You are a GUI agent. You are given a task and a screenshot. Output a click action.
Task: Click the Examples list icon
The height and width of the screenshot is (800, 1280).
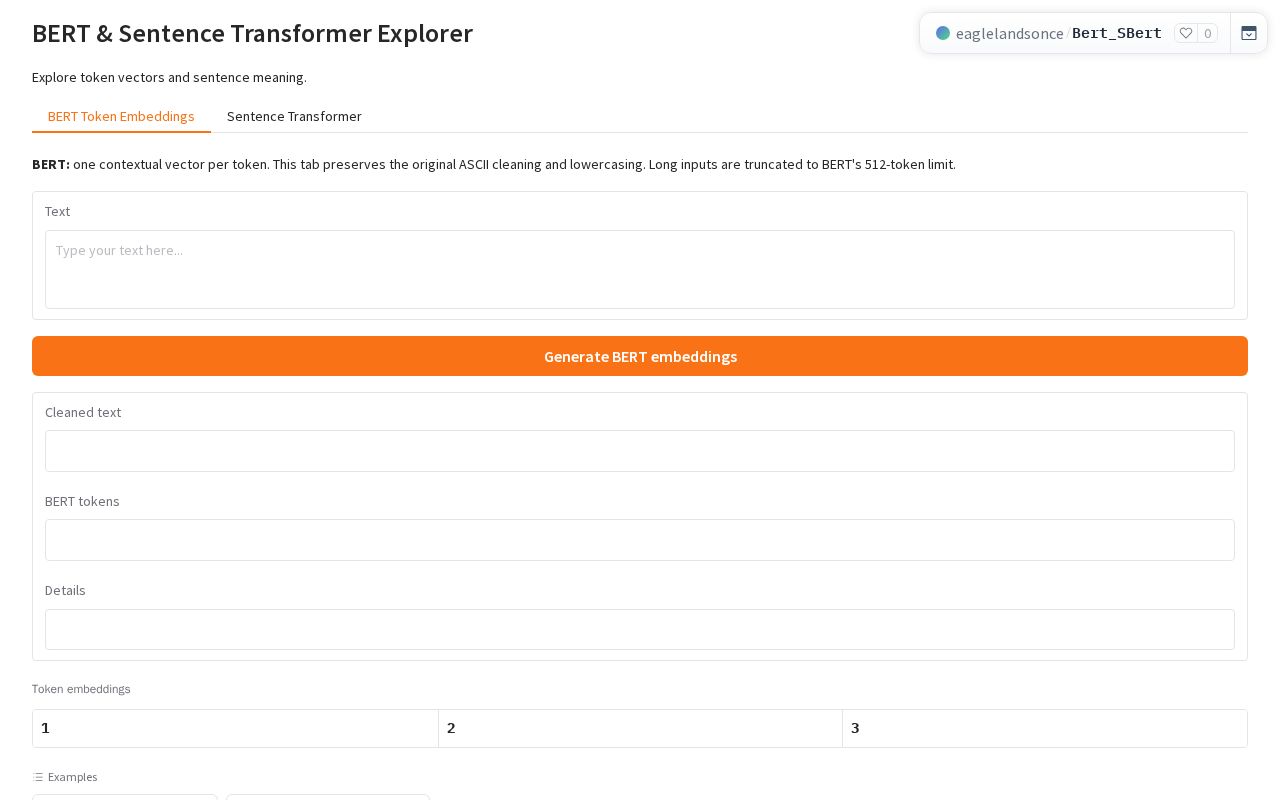click(38, 777)
